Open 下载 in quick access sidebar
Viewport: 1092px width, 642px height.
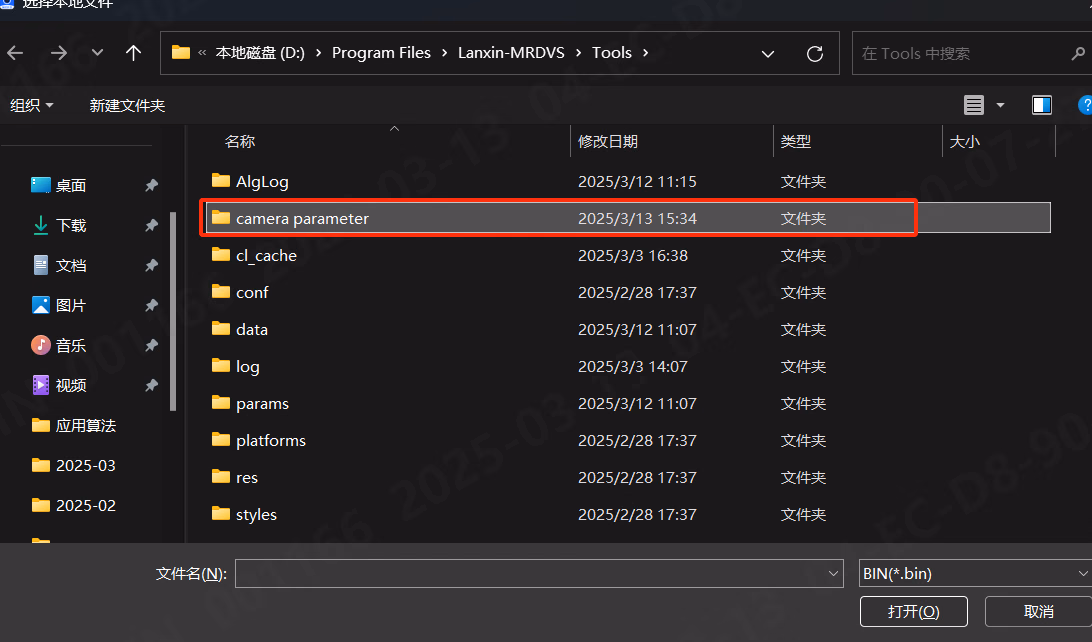(58, 225)
